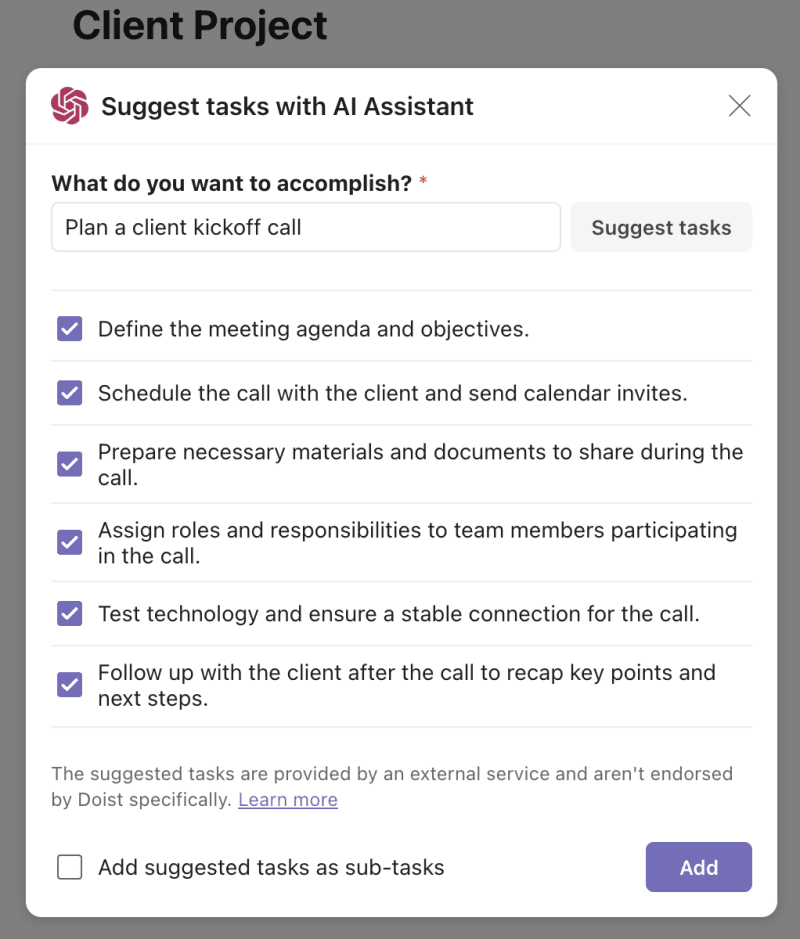
Task: Click the external service disclaimer text
Action: (x=391, y=786)
